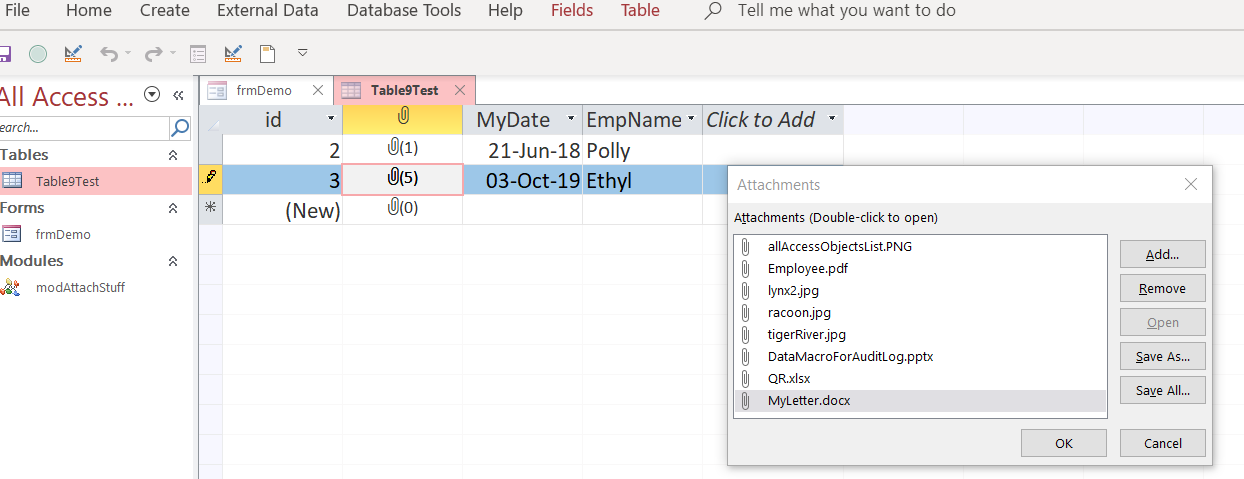Click the Polly name cell
This screenshot has width=1244, height=479.
[642, 150]
